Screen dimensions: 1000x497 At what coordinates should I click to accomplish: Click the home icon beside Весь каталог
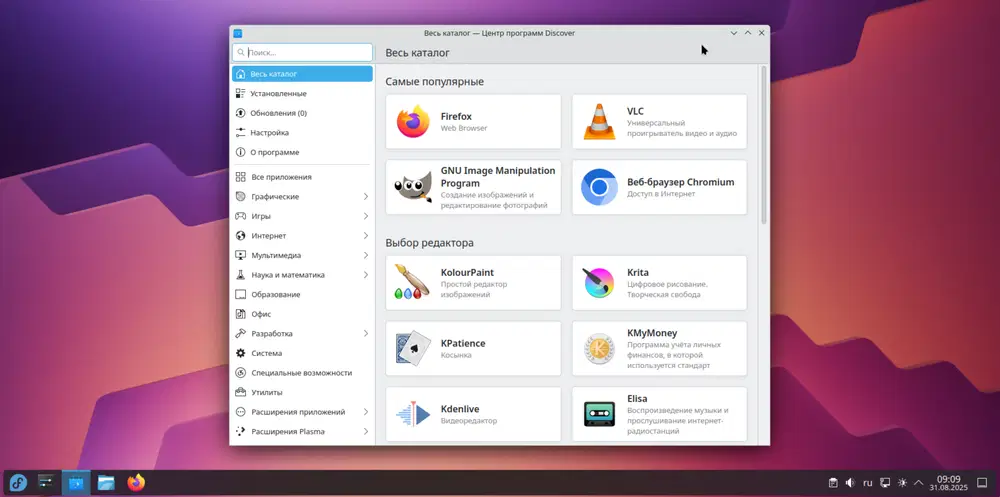tap(240, 74)
